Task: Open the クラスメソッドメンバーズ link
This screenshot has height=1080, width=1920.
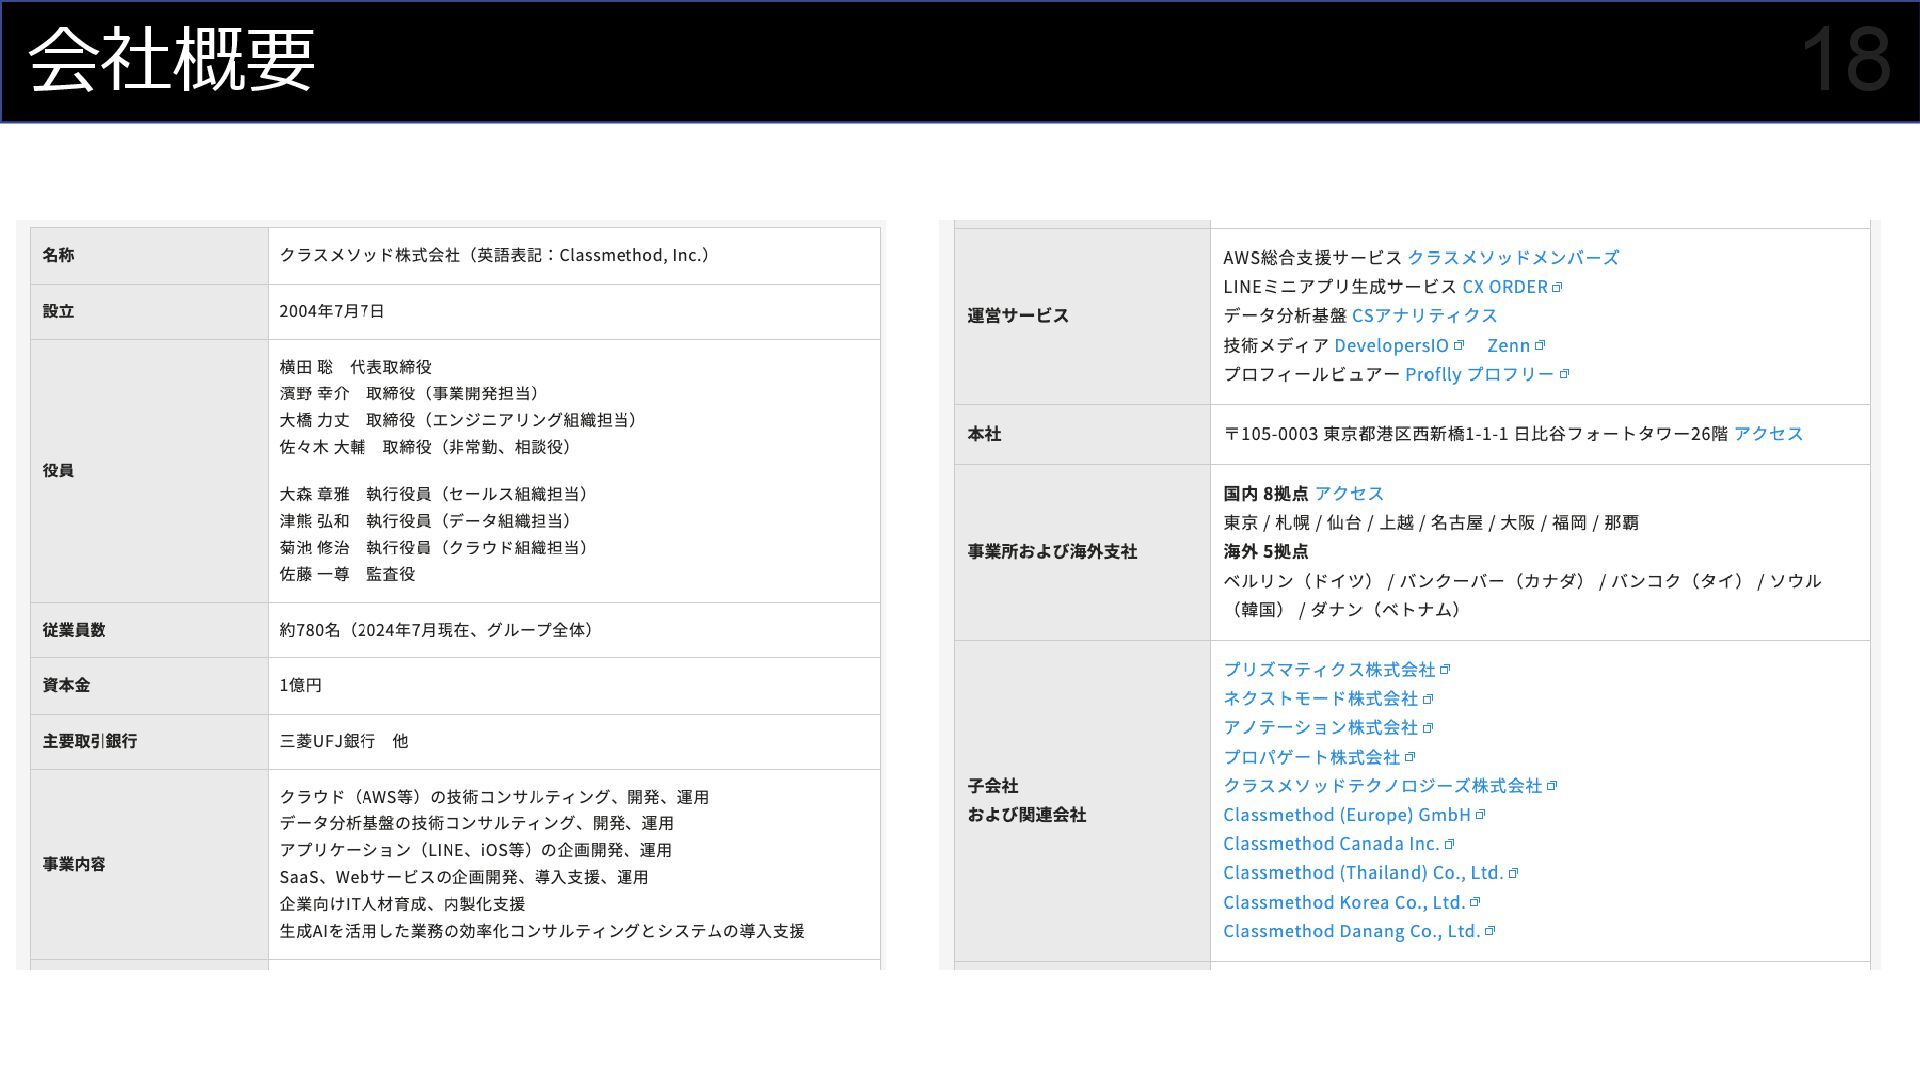Action: pyautogui.click(x=1512, y=258)
